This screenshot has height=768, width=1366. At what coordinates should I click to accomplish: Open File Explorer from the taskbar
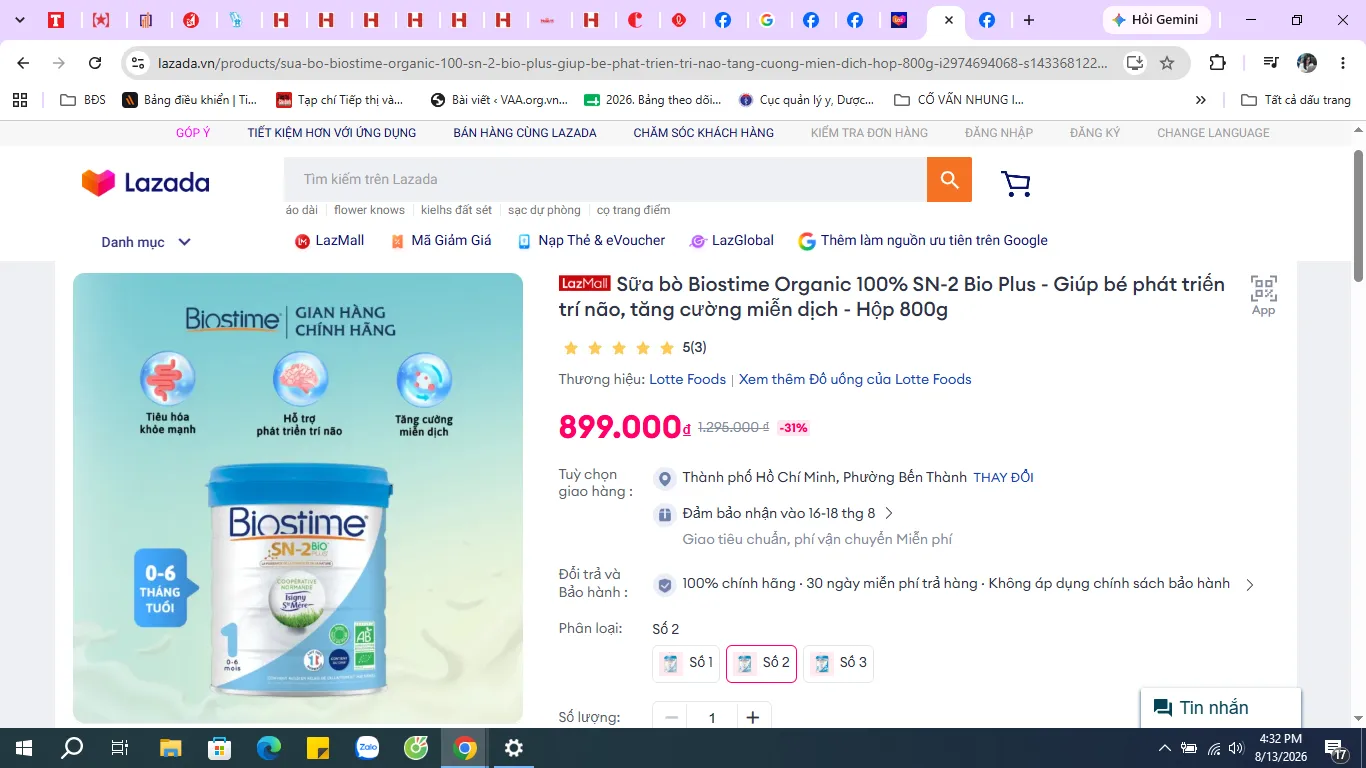pyautogui.click(x=171, y=748)
